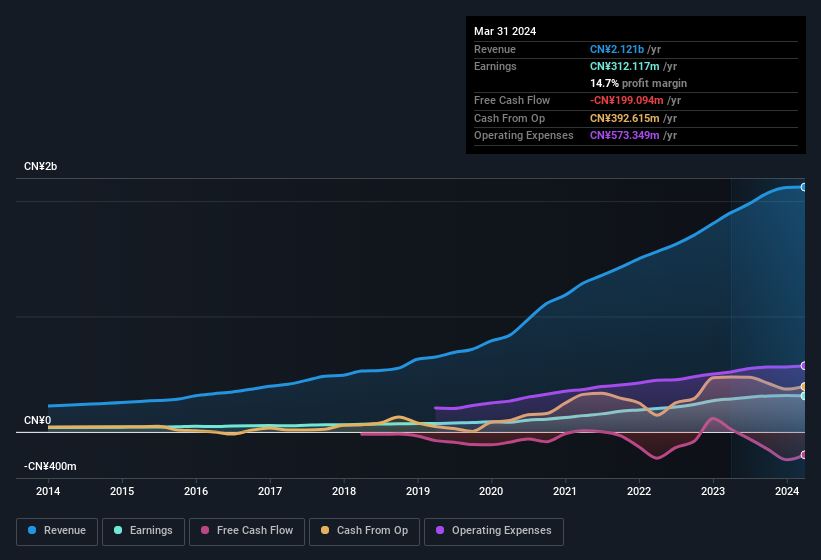
Task: Click the Free Cash Flow endpoint marker
Action: (803, 454)
